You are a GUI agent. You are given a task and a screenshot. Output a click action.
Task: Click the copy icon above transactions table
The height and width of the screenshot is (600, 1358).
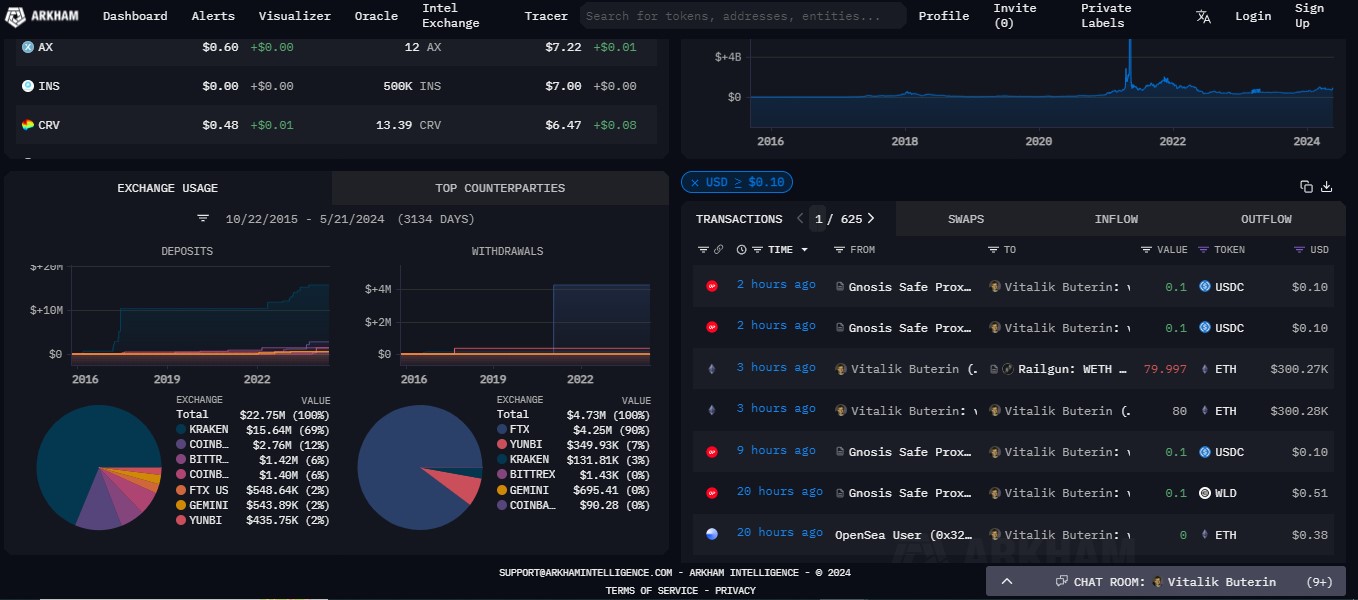(x=1306, y=186)
